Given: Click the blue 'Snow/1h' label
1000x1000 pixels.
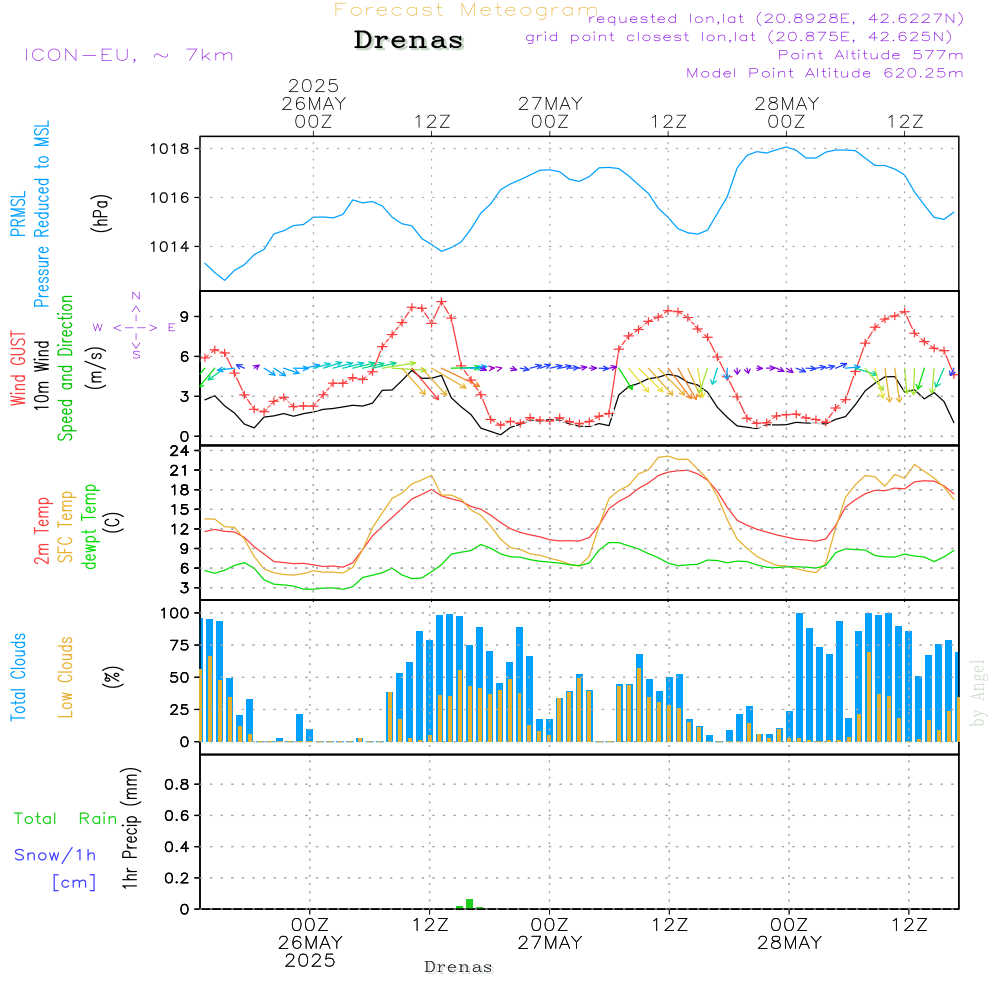Looking at the screenshot, I should pyautogui.click(x=55, y=855).
